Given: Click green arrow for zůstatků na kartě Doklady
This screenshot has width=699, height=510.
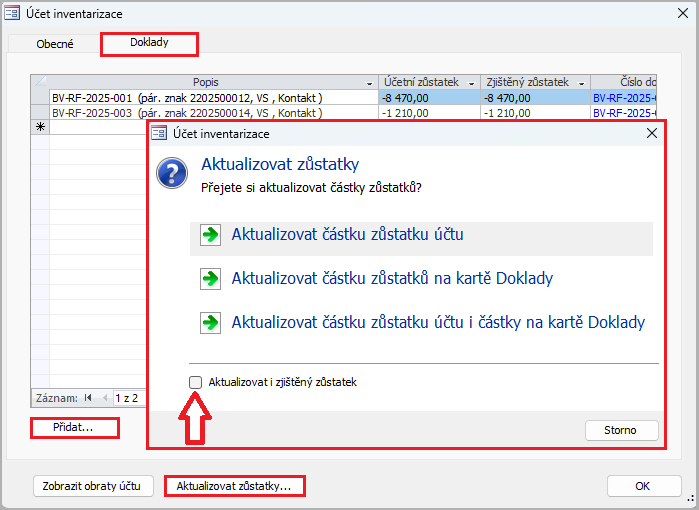Looking at the screenshot, I should click(x=210, y=278).
